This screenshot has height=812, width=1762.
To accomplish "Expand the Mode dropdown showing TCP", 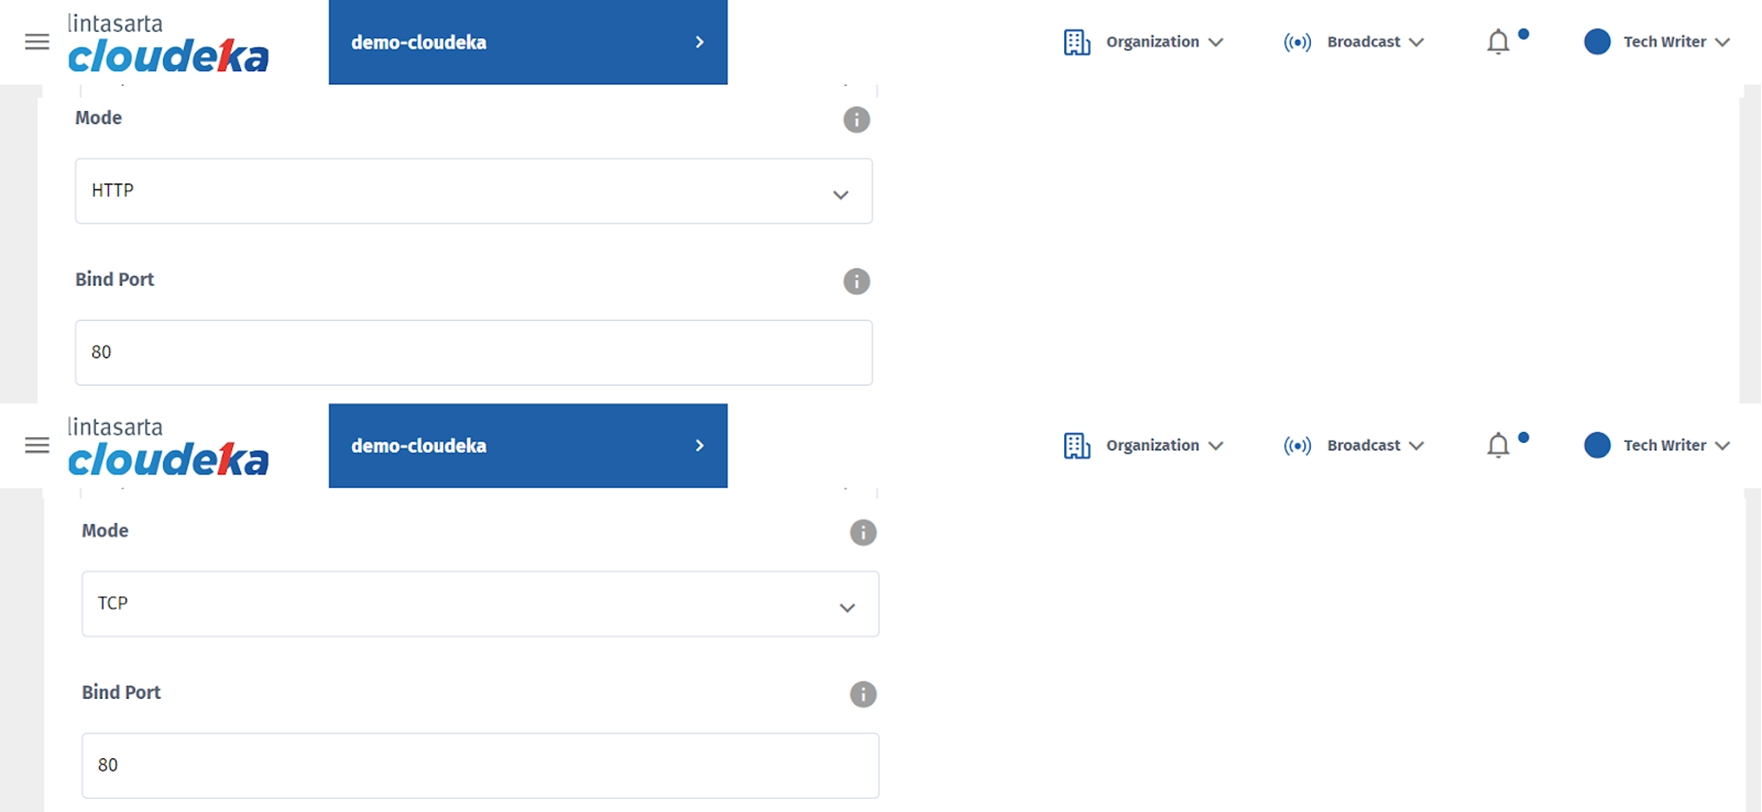I will tap(480, 604).
